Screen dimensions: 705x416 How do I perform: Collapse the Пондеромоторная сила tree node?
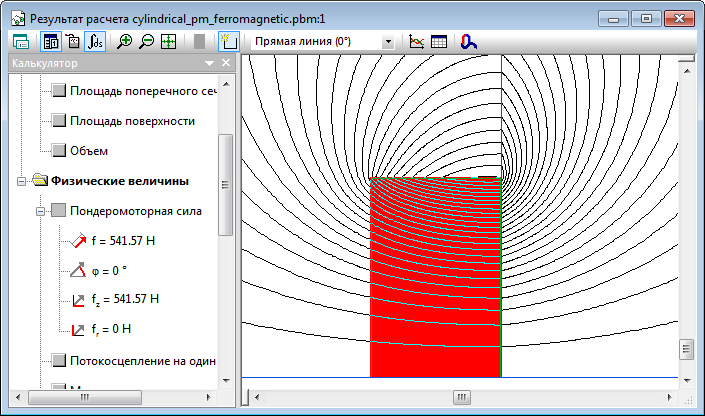click(41, 211)
